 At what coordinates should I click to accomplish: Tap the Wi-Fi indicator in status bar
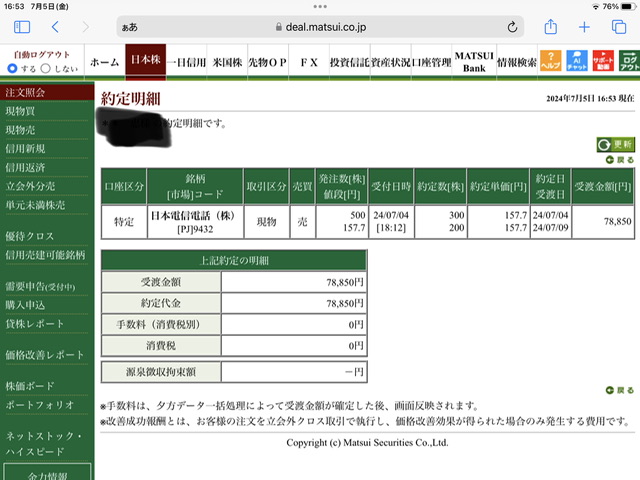(596, 7)
